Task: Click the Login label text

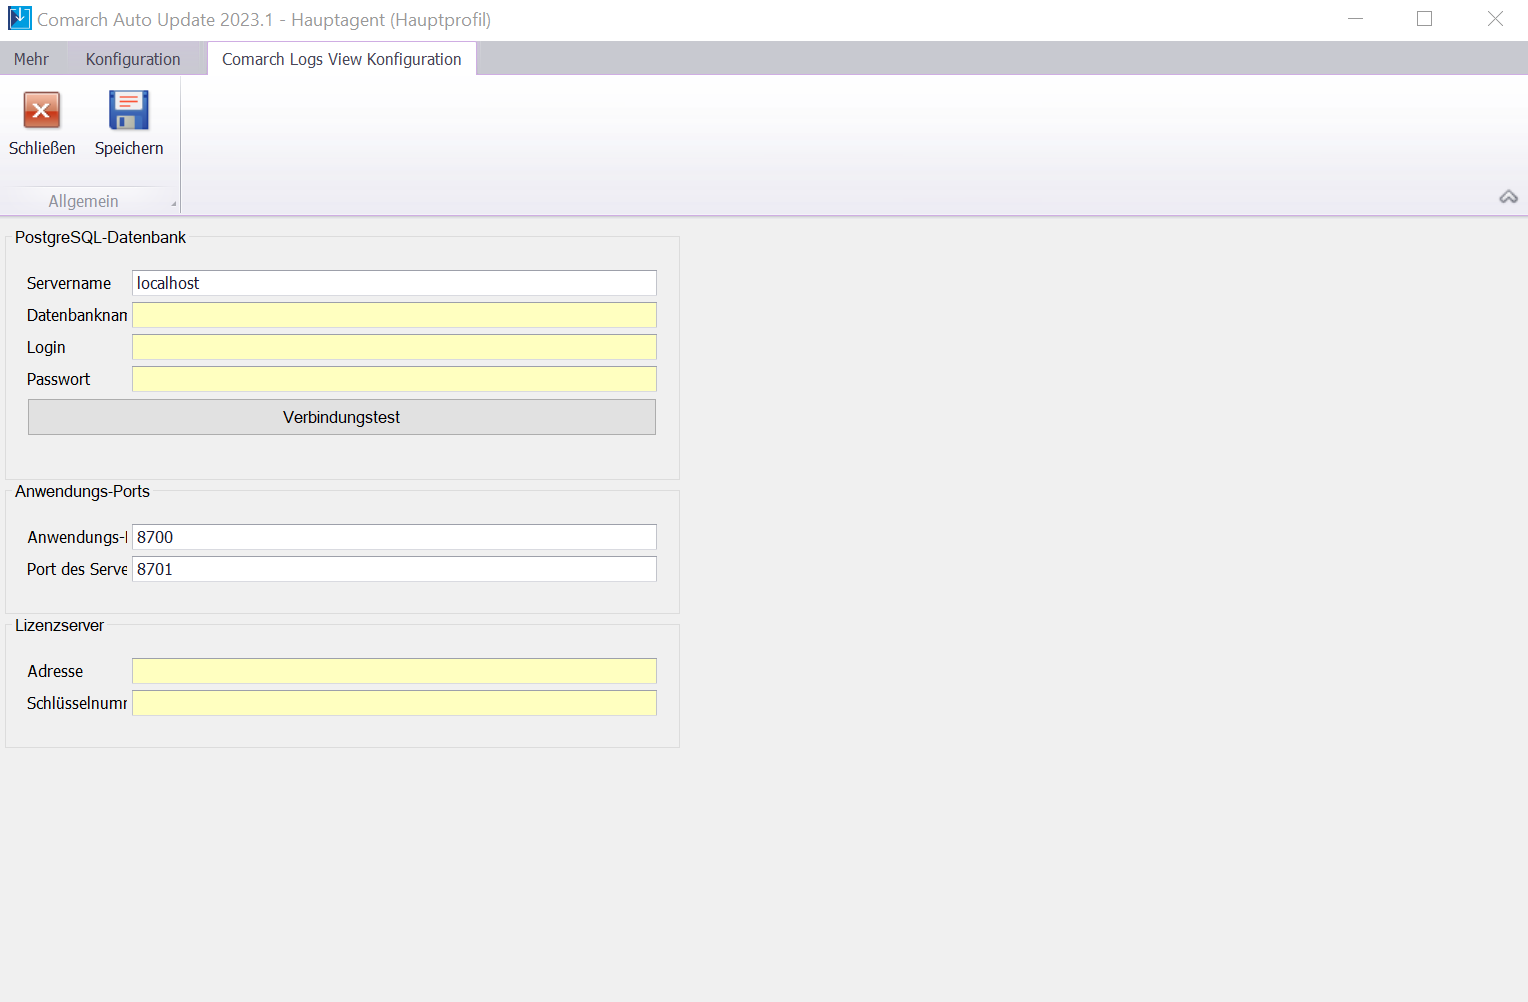Action: [46, 347]
